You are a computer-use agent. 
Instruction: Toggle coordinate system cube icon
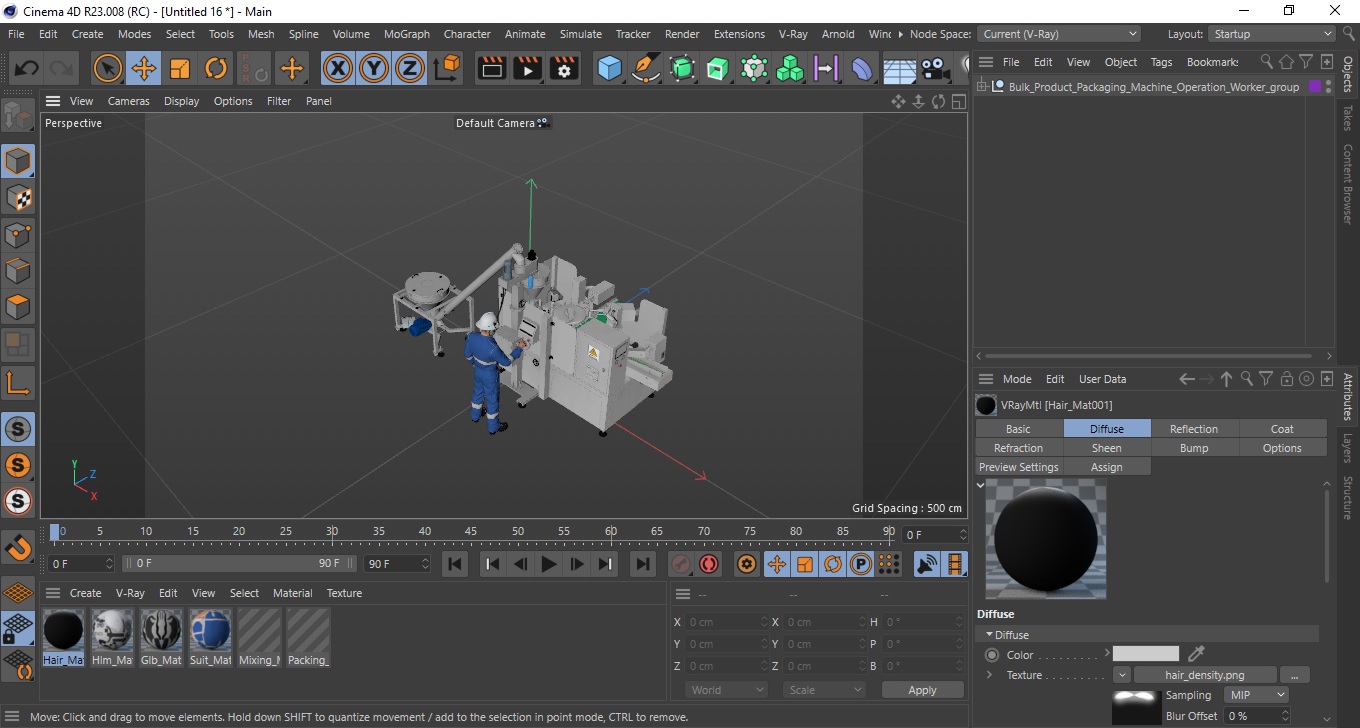point(448,68)
